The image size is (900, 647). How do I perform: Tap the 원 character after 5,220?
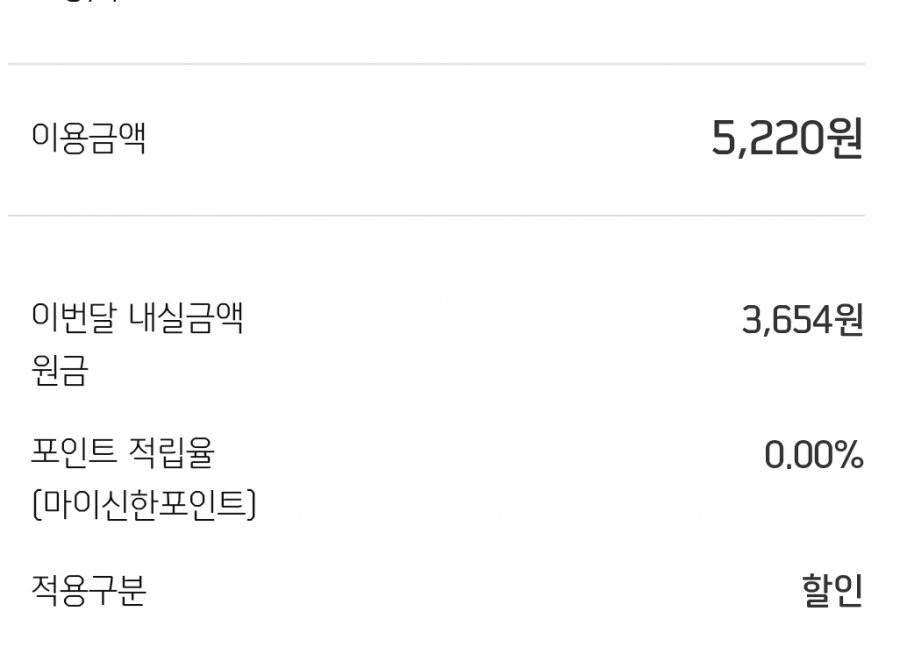click(843, 138)
